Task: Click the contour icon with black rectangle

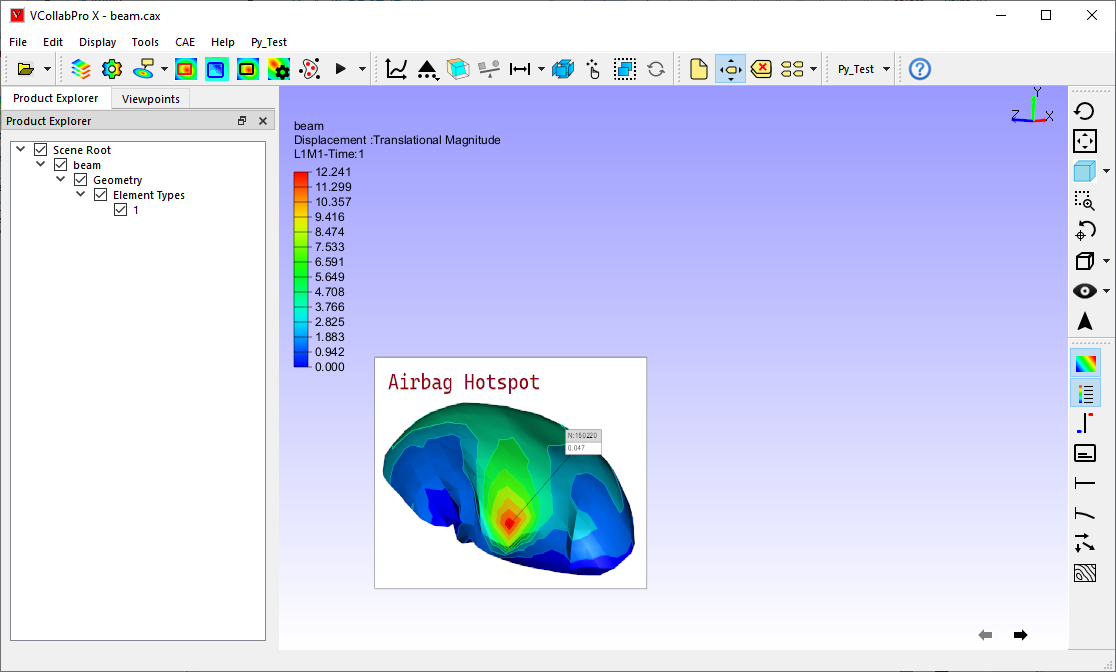Action: point(248,69)
